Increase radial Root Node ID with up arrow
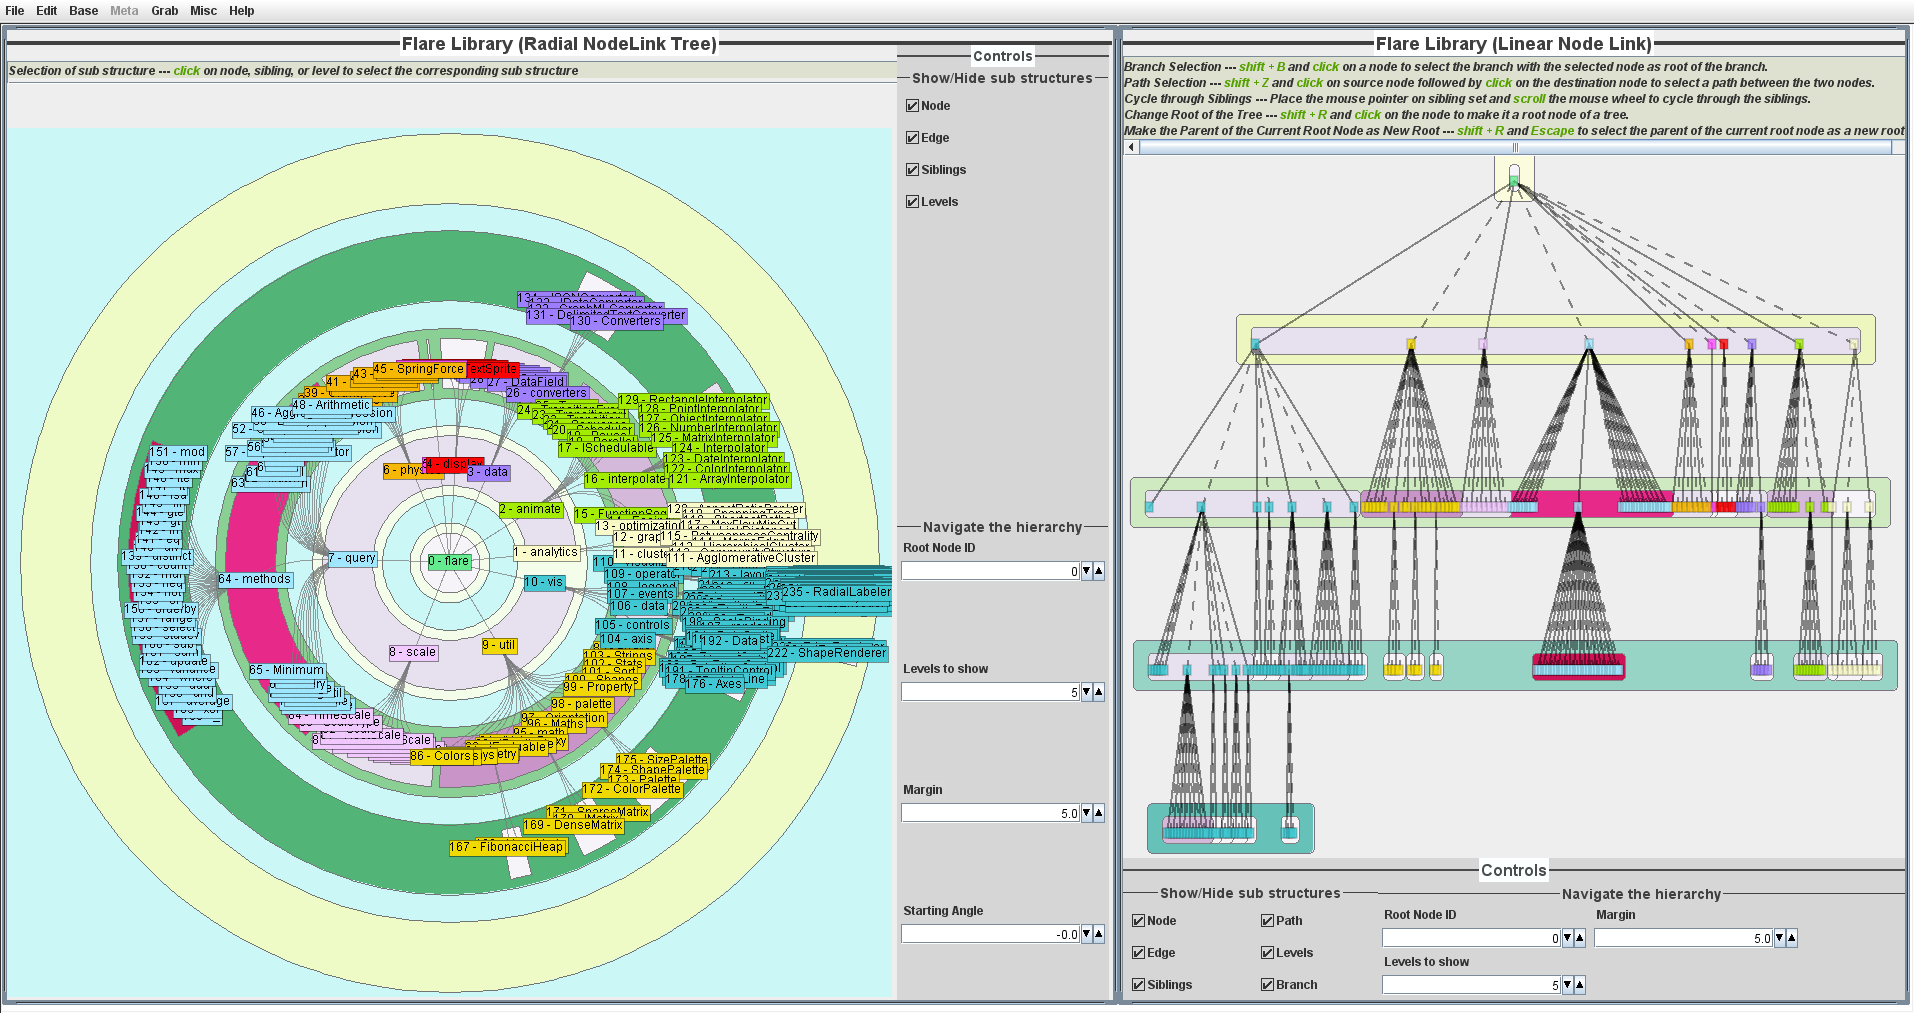This screenshot has height=1013, width=1914. [x=1099, y=571]
